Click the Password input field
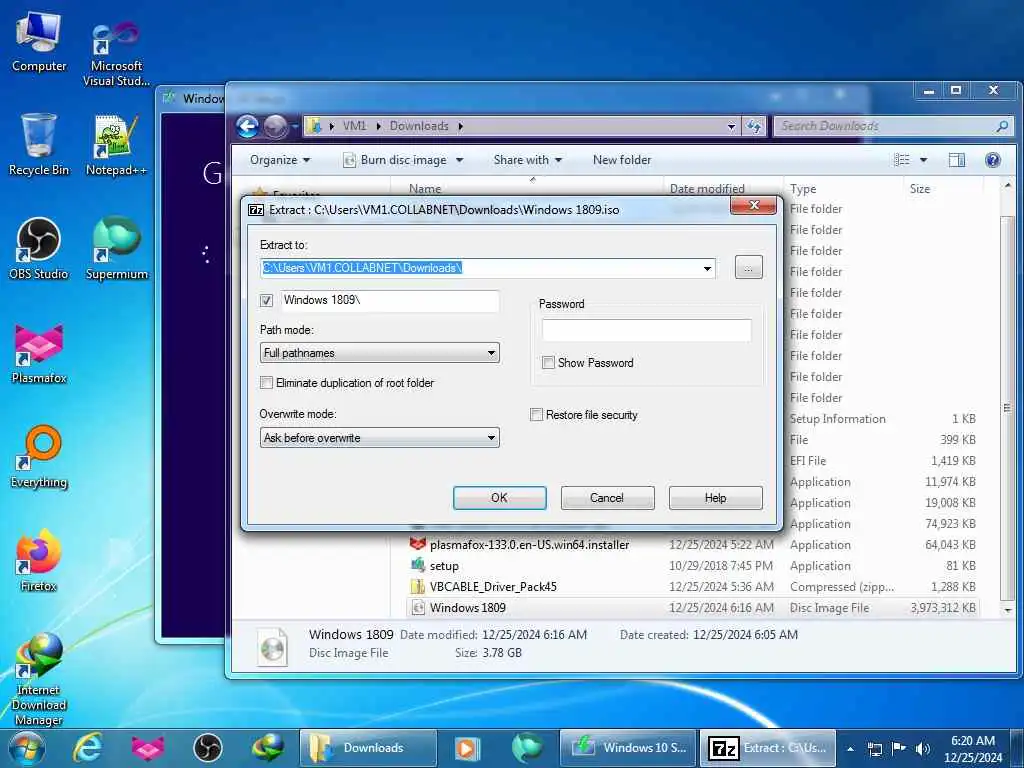 tap(647, 330)
